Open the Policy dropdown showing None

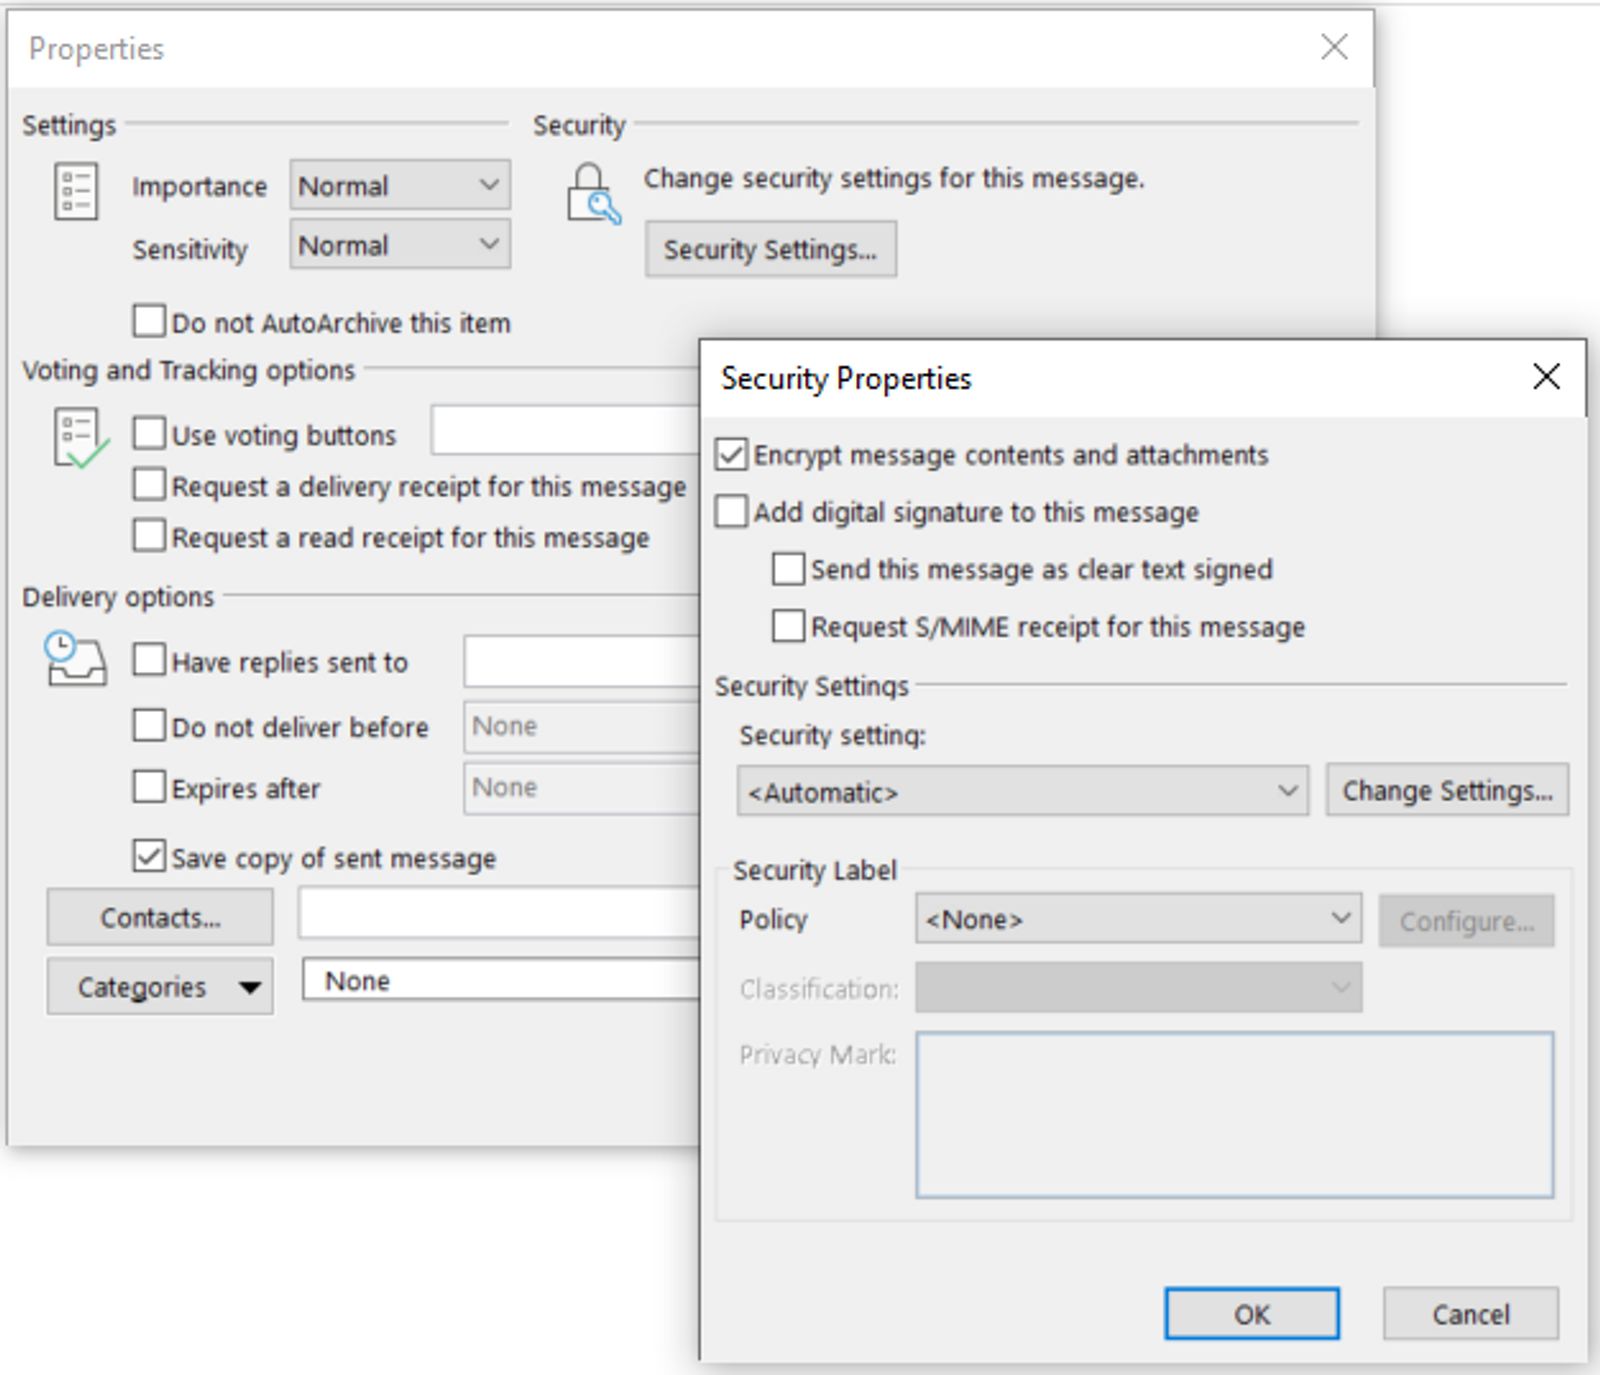coord(1138,918)
